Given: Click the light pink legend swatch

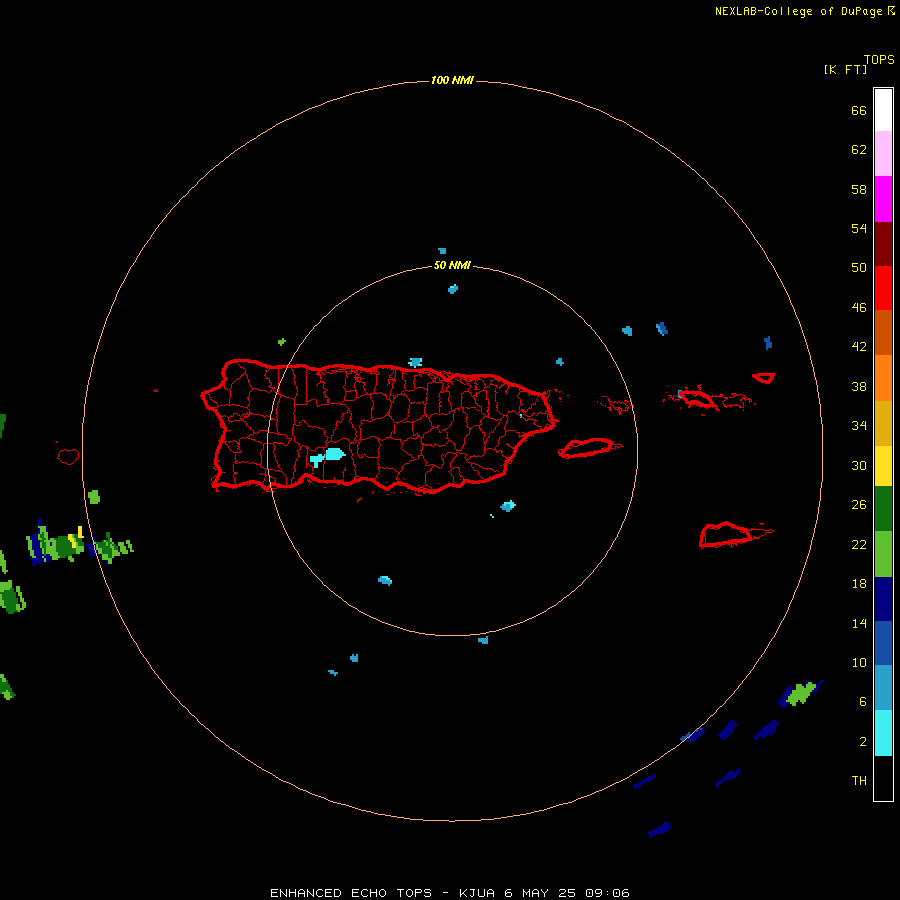Looking at the screenshot, I should (883, 153).
